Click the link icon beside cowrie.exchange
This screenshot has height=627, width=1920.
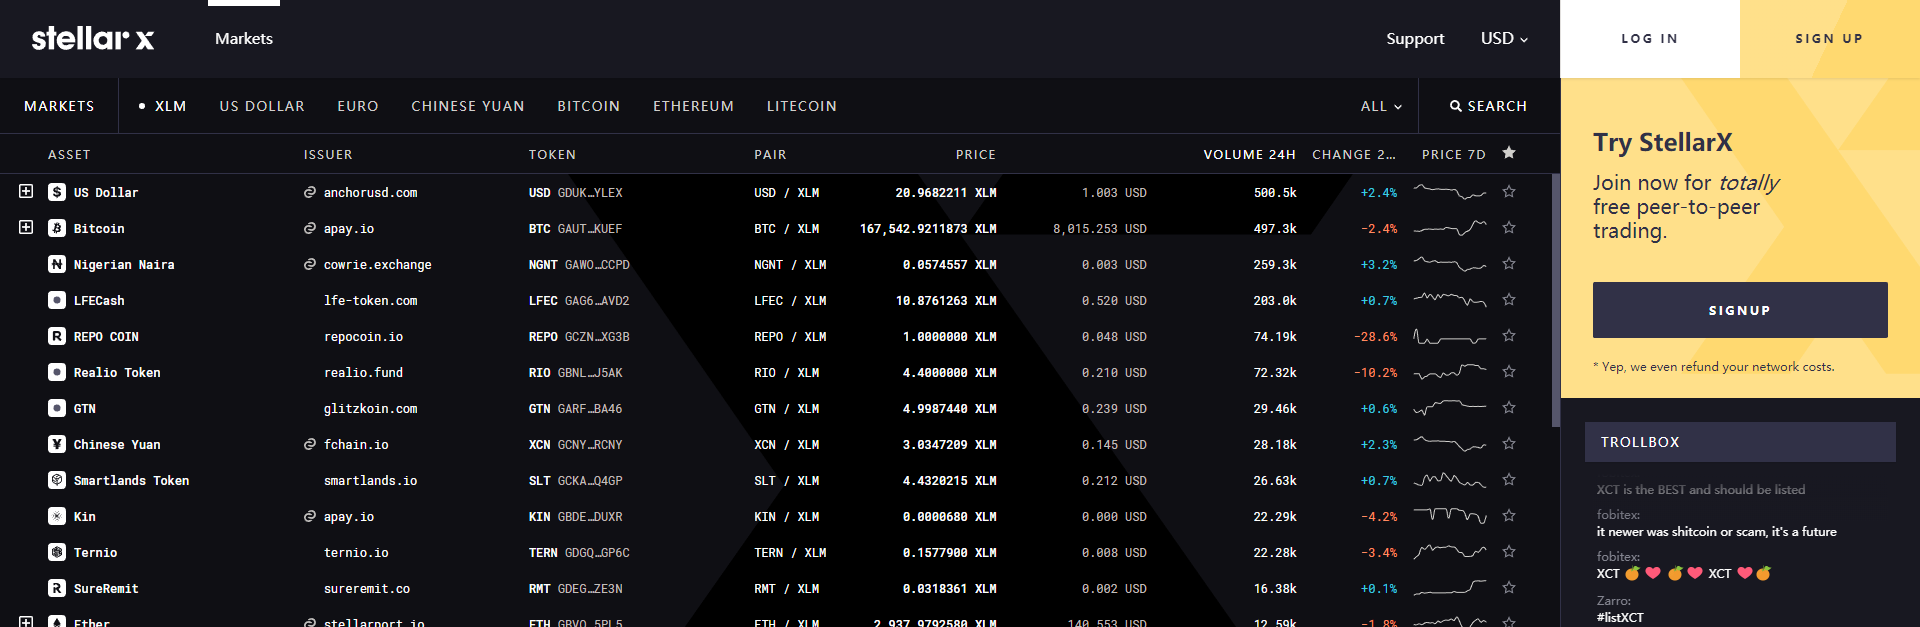click(310, 264)
